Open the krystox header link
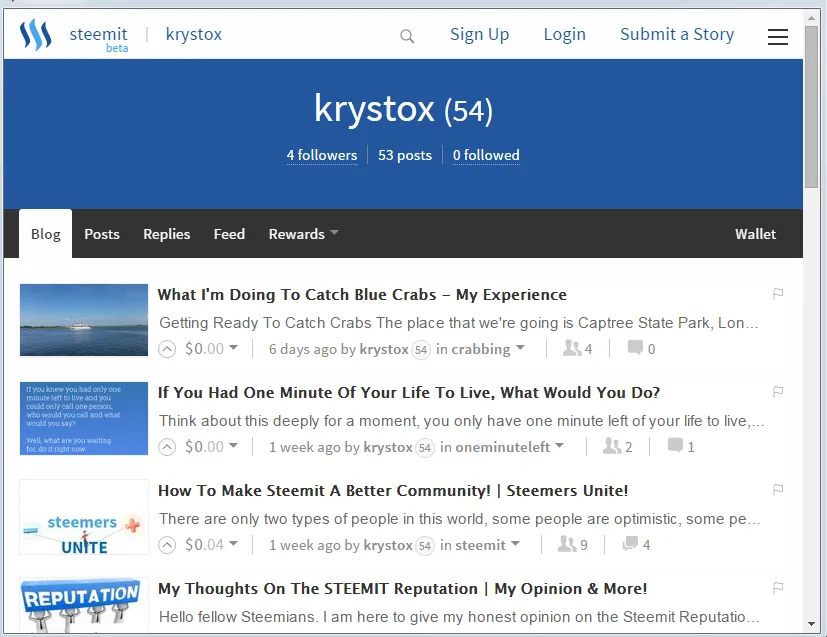This screenshot has height=637, width=827. click(194, 34)
